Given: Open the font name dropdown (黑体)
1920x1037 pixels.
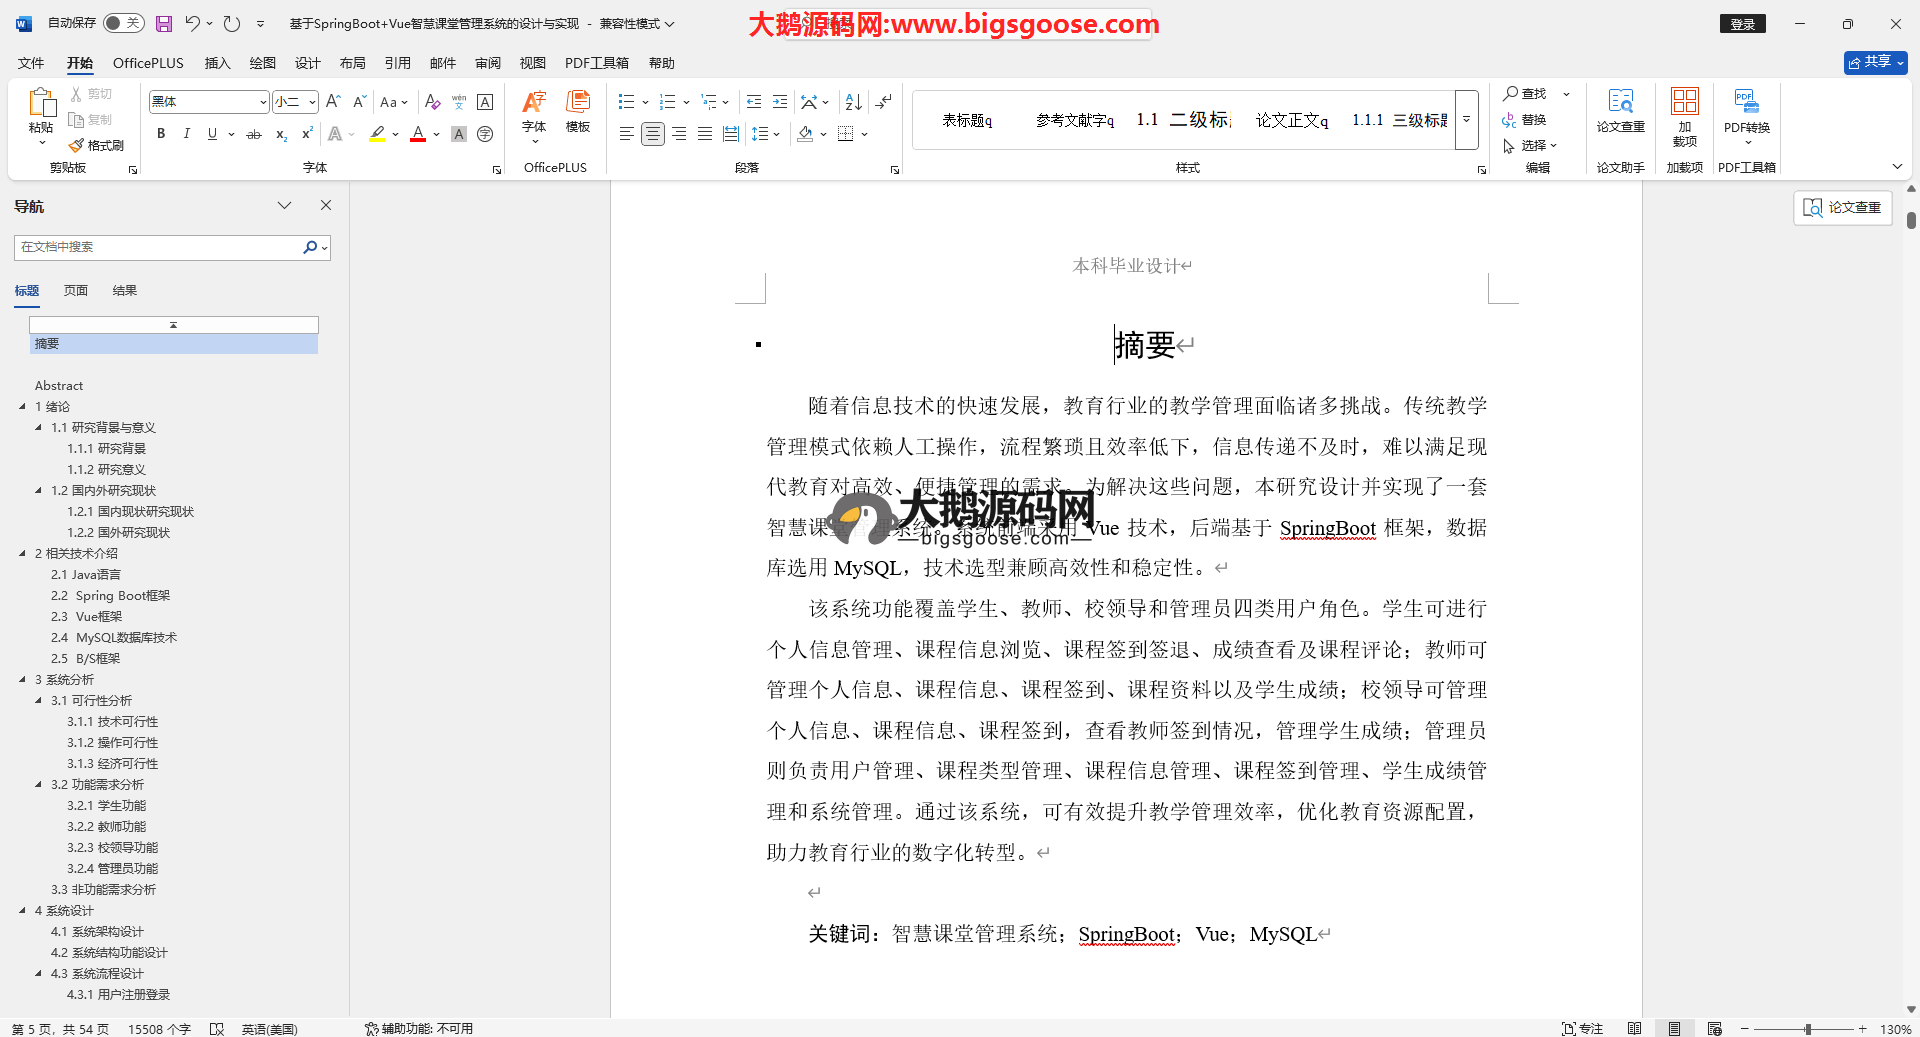Looking at the screenshot, I should (x=263, y=102).
